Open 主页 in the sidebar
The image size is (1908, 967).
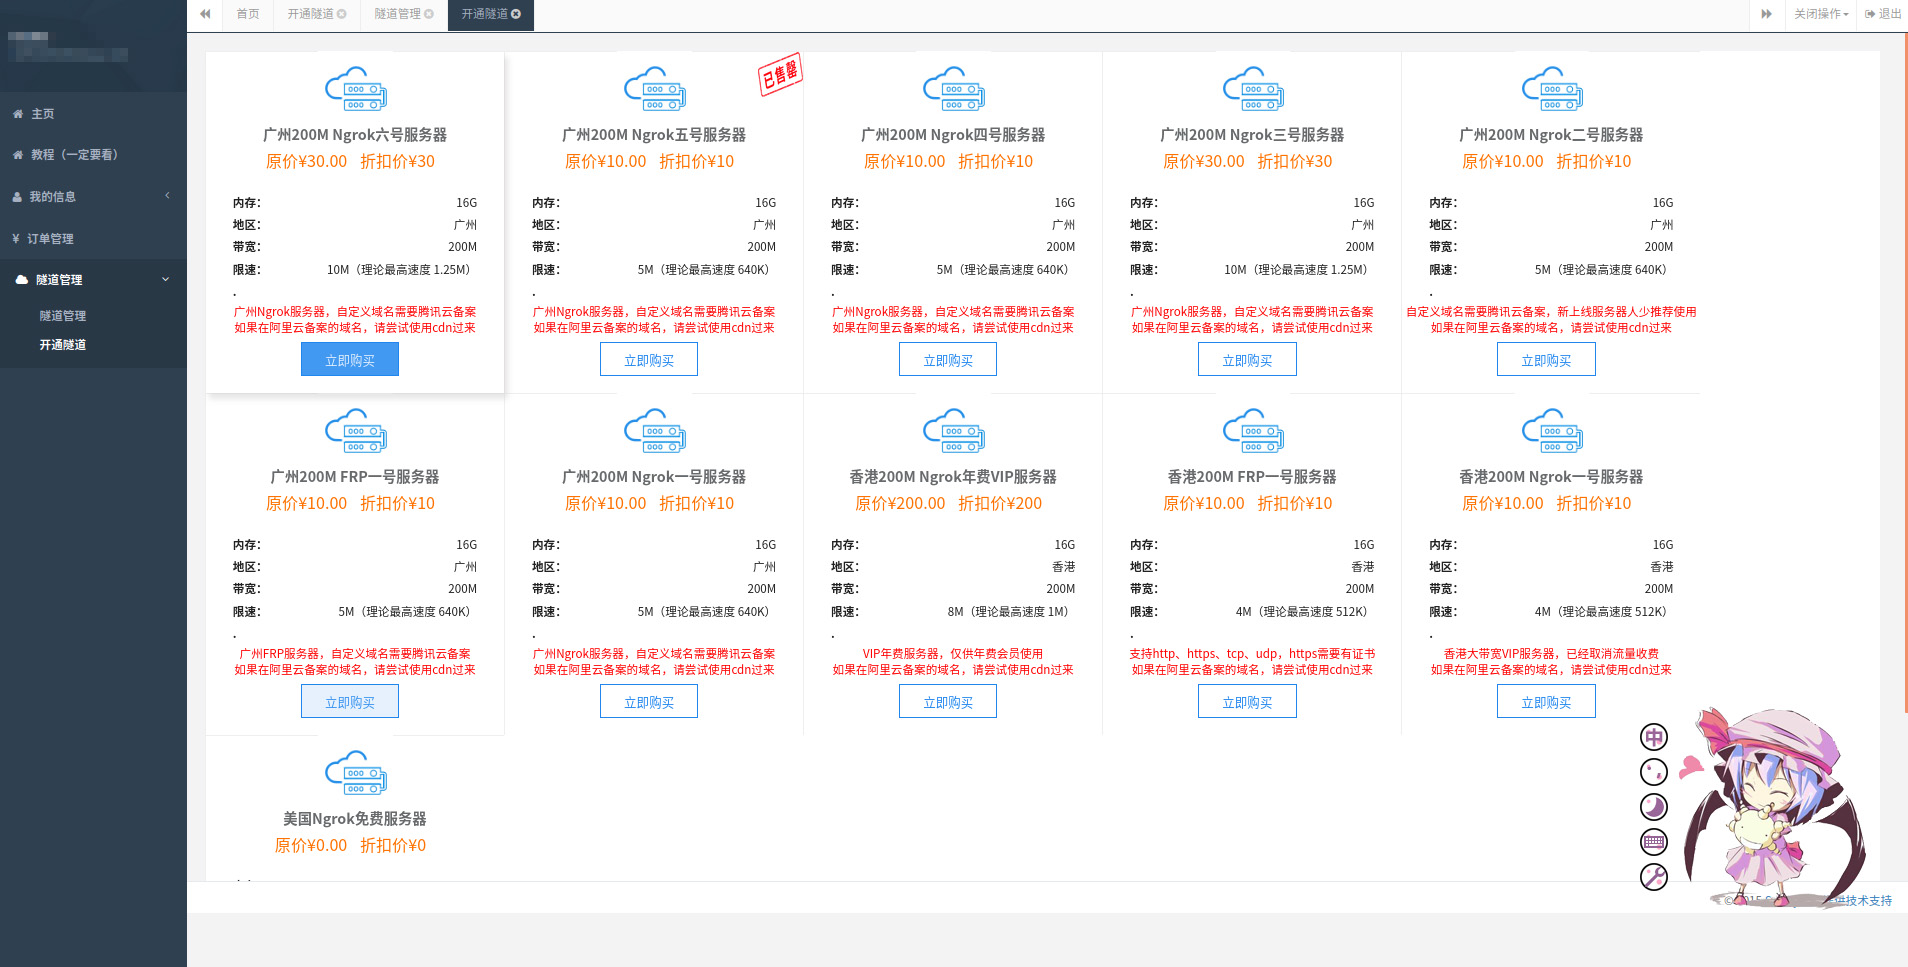tap(93, 114)
